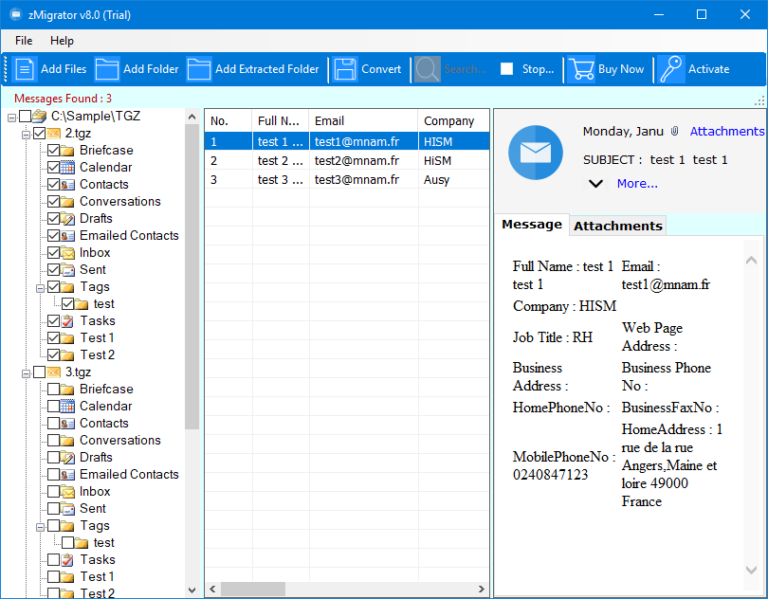The width and height of the screenshot is (768, 599).
Task: Collapse the C:\Sample\TGZ root node
Action: click(11, 118)
